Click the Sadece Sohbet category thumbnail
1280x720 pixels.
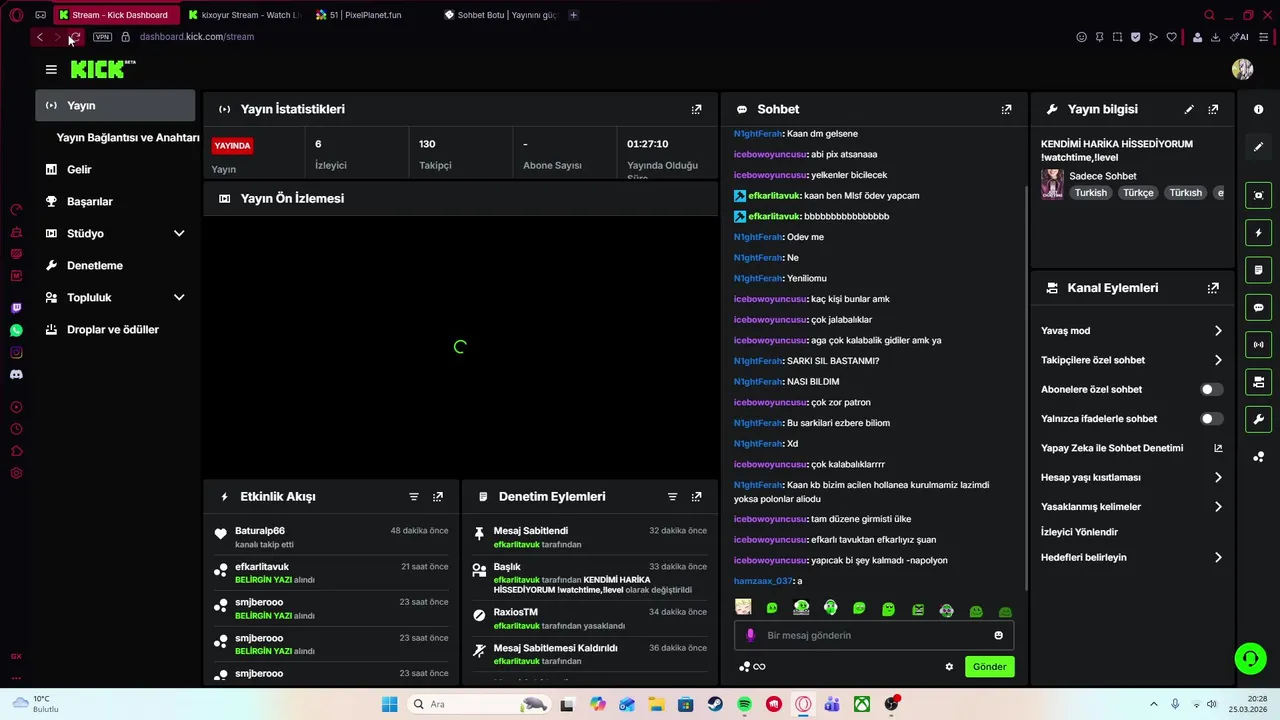[1052, 184]
